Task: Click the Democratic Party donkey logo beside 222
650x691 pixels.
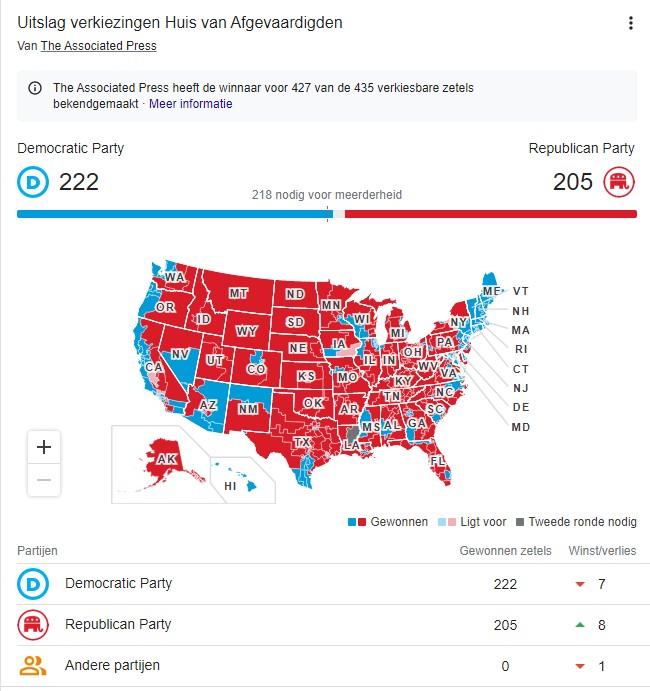Action: point(34,182)
